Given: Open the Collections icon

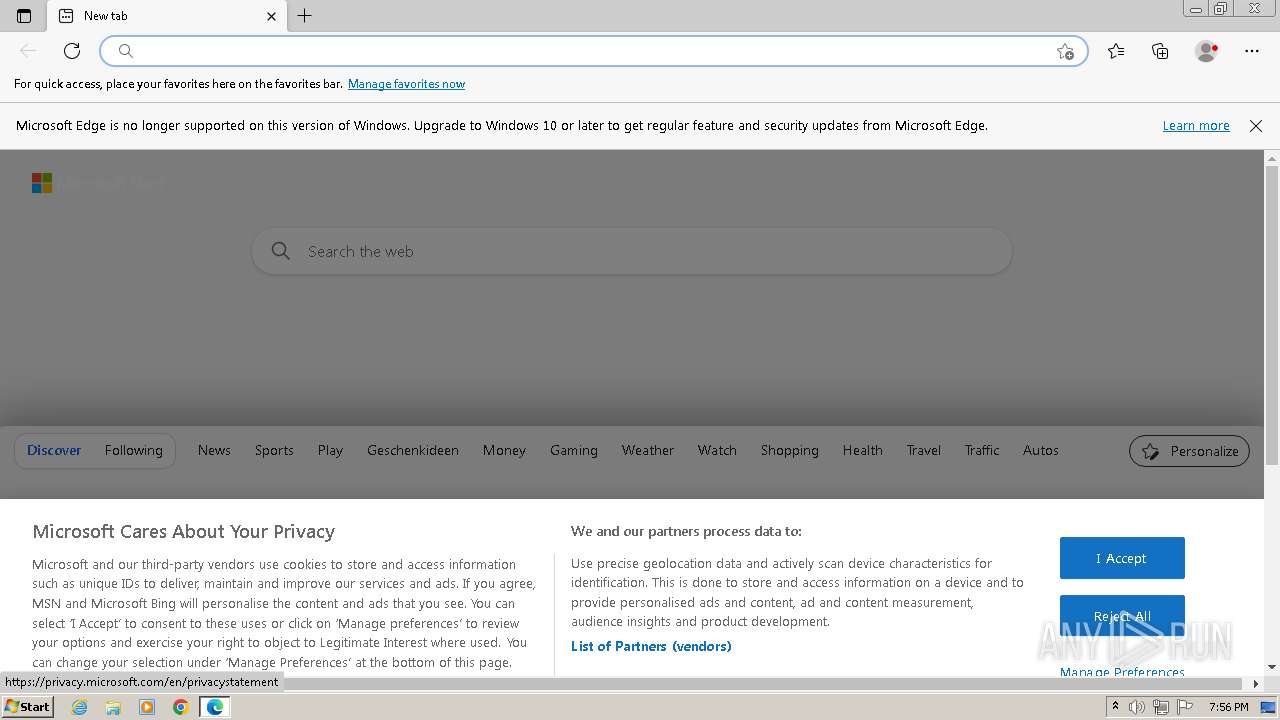Looking at the screenshot, I should click(x=1160, y=51).
